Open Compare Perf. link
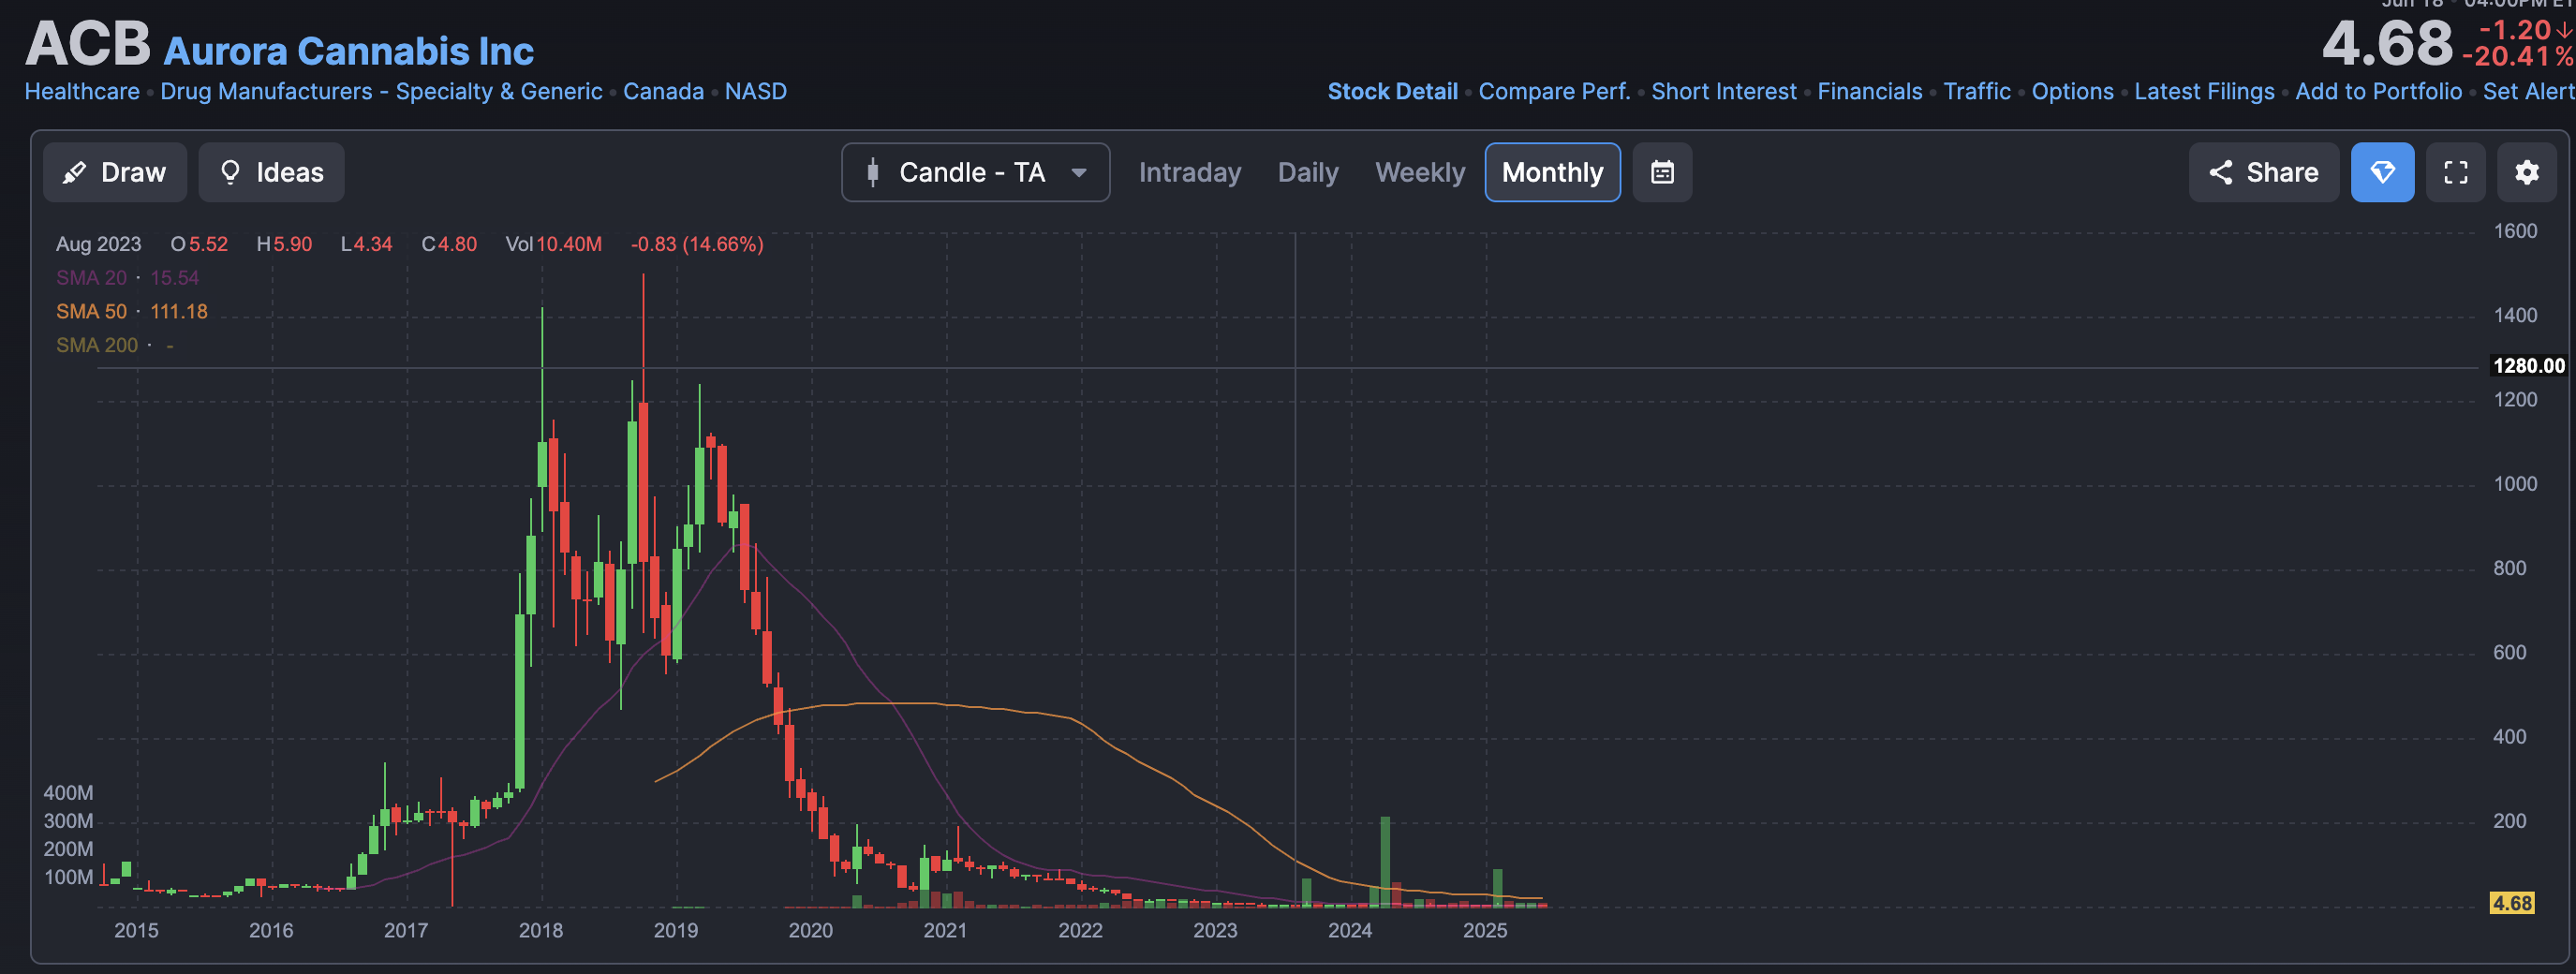This screenshot has width=2576, height=974. 1554,91
